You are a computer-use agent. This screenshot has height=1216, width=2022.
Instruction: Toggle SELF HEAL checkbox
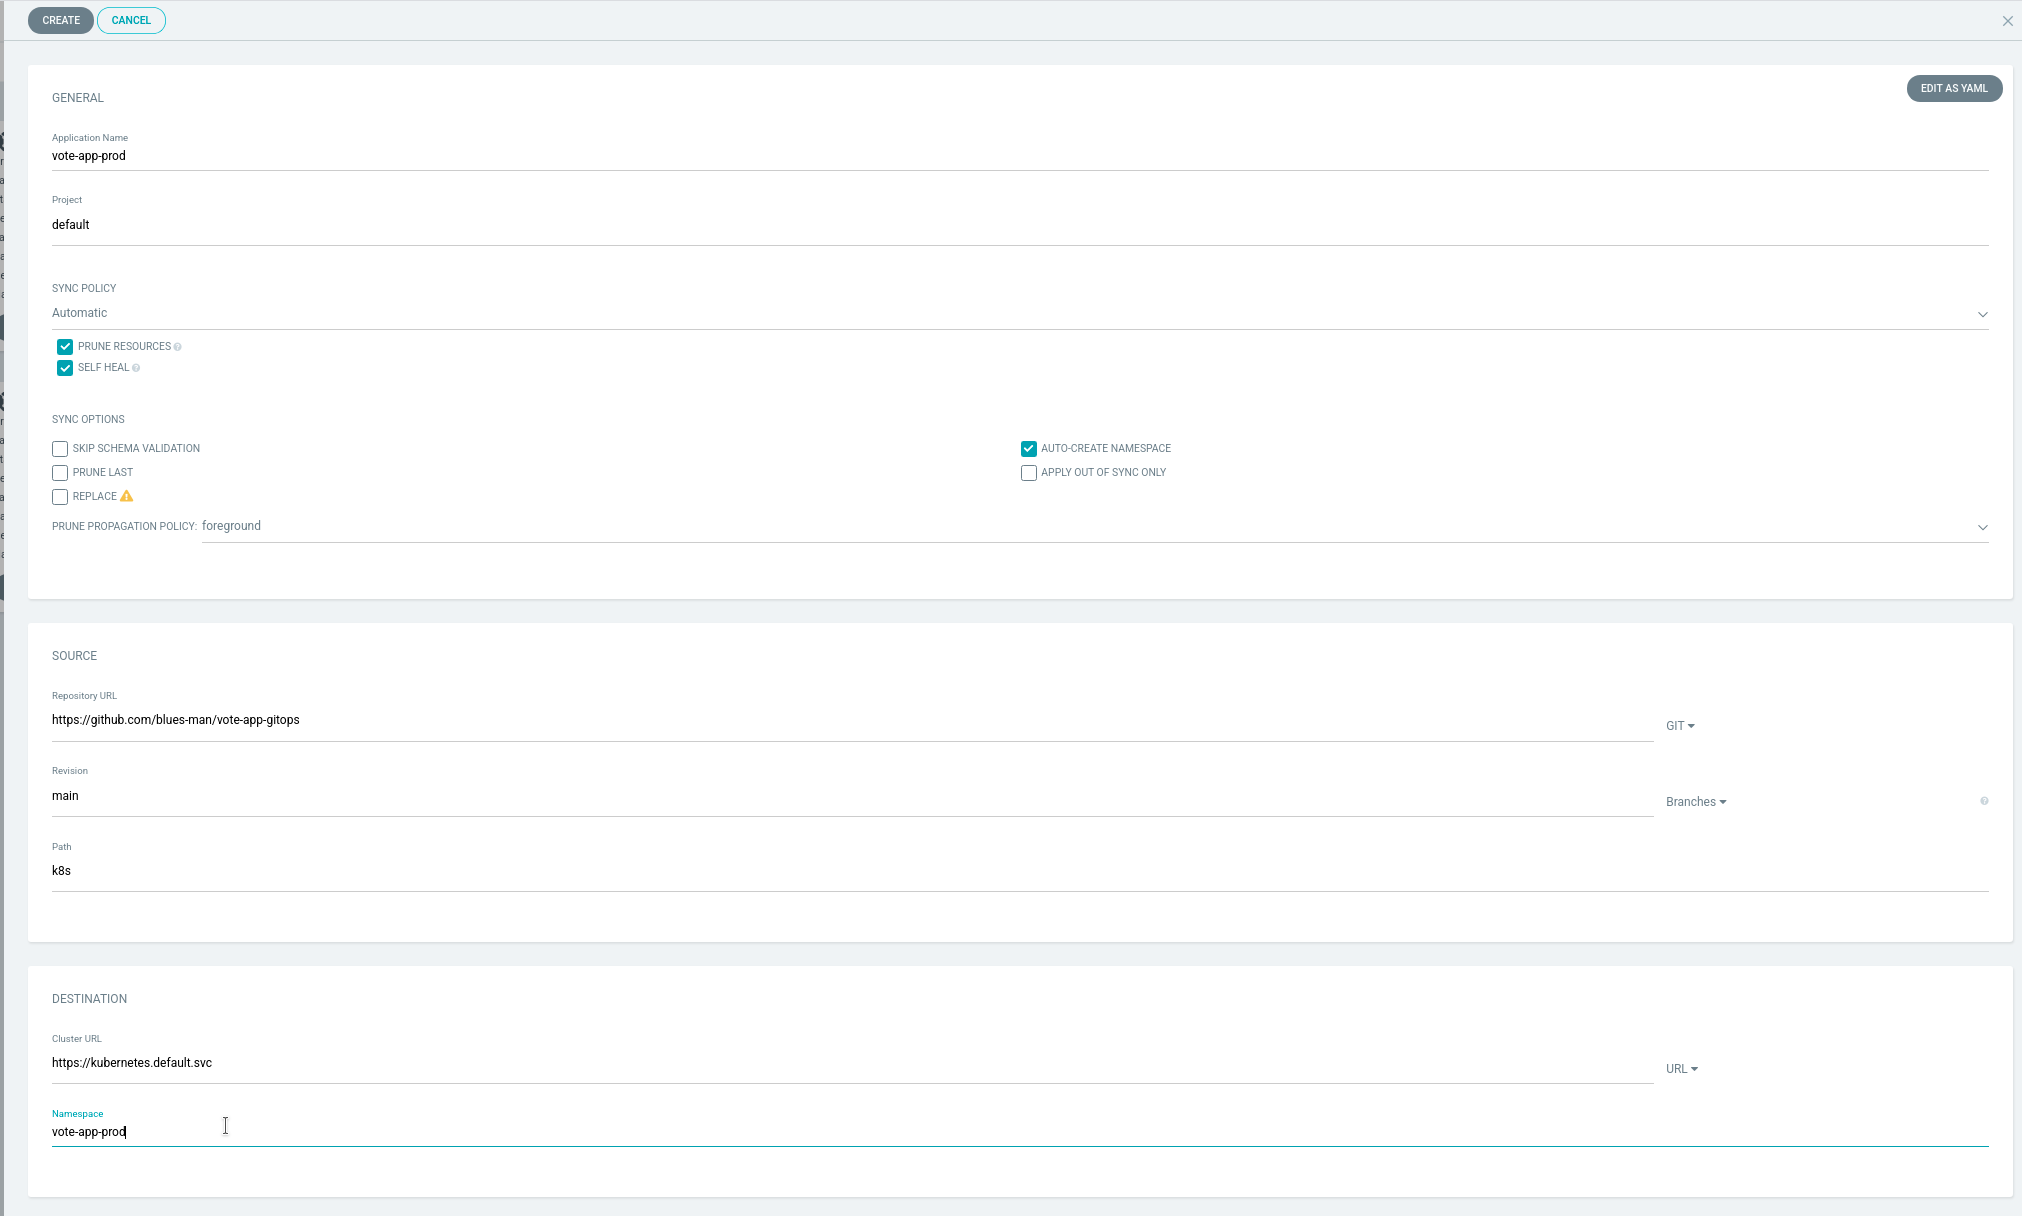coord(65,367)
